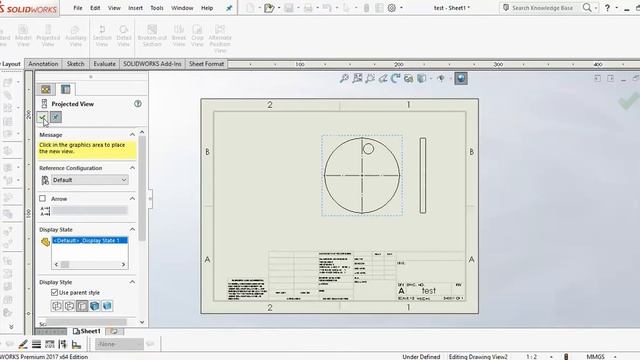Collapse the Reference Configuration section
The width and height of the screenshot is (640, 360).
pos(132,168)
